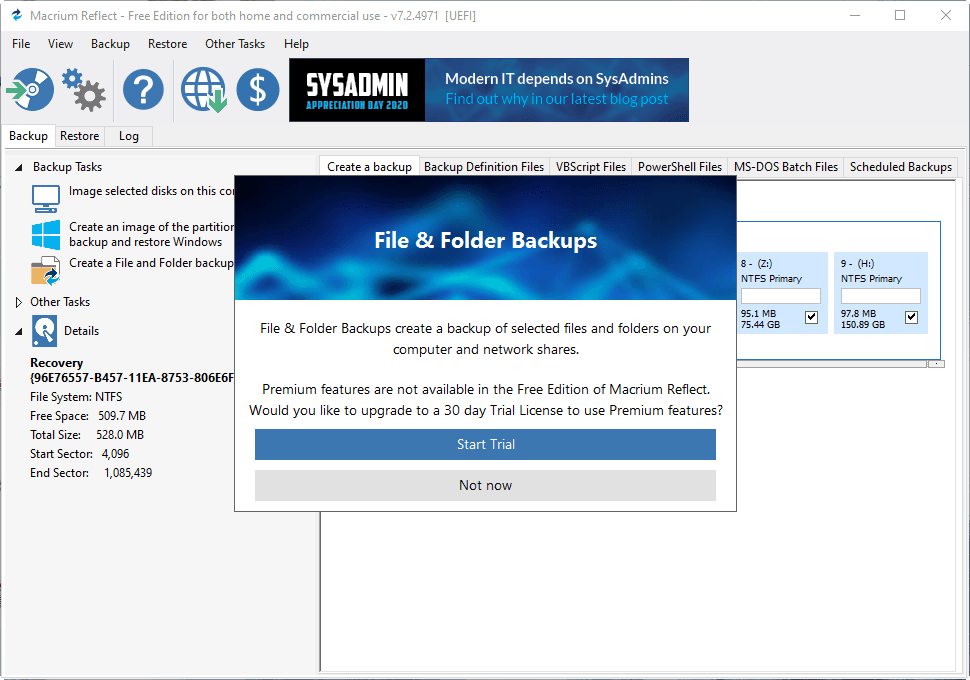970x680 pixels.
Task: Select the Backup tab
Action: tap(28, 136)
